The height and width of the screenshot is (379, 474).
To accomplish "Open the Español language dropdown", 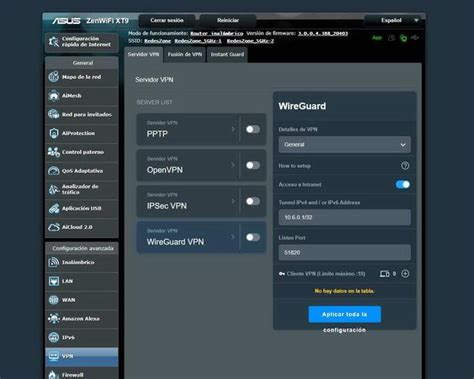I will point(394,20).
